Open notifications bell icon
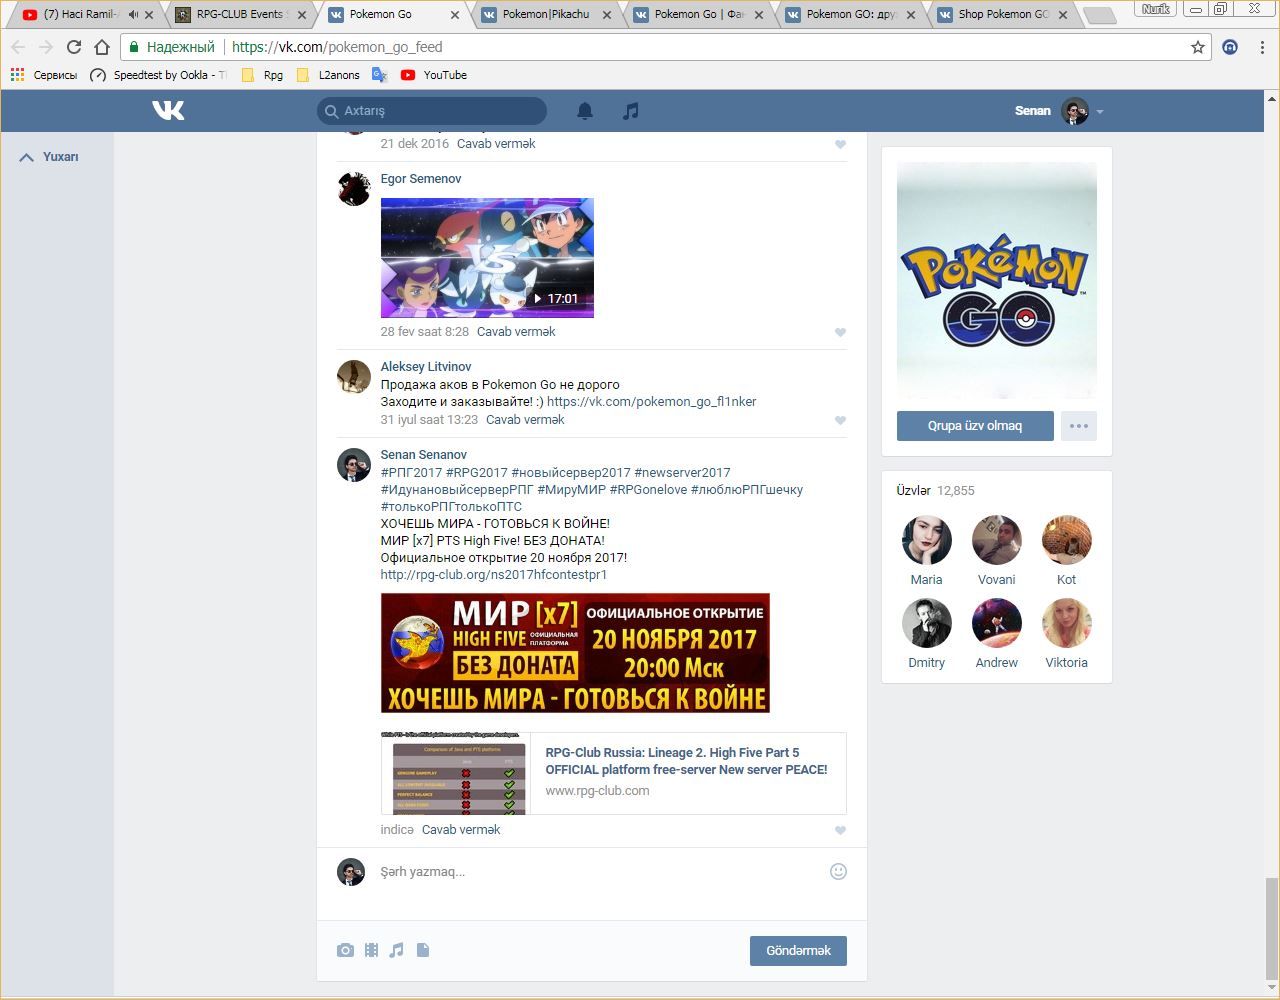This screenshot has height=1000, width=1280. [x=585, y=111]
